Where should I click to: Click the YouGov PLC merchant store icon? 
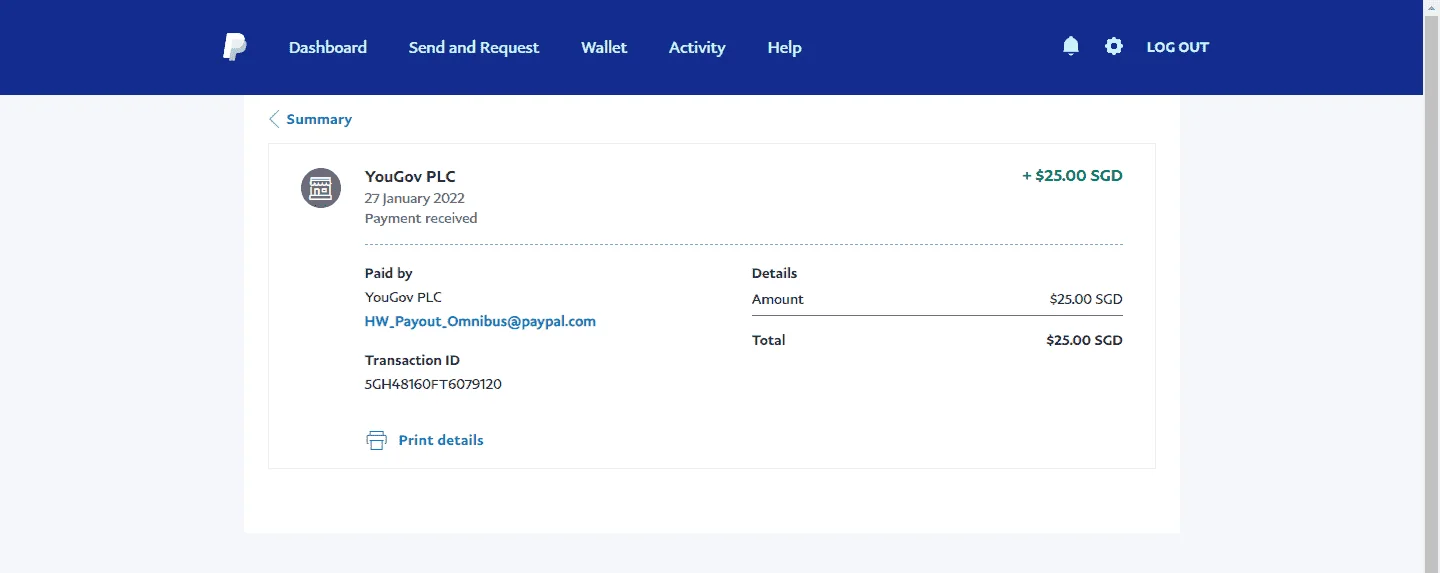[321, 188]
